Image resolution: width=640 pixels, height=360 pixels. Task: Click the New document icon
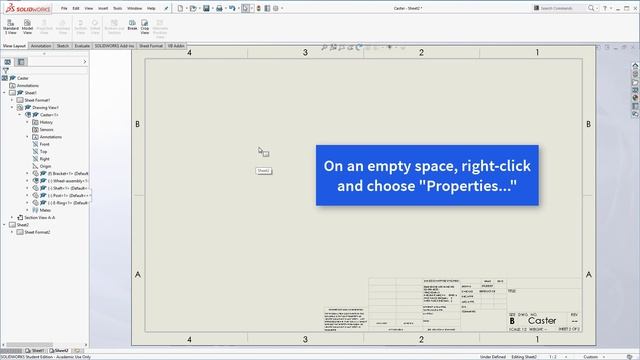coord(180,8)
